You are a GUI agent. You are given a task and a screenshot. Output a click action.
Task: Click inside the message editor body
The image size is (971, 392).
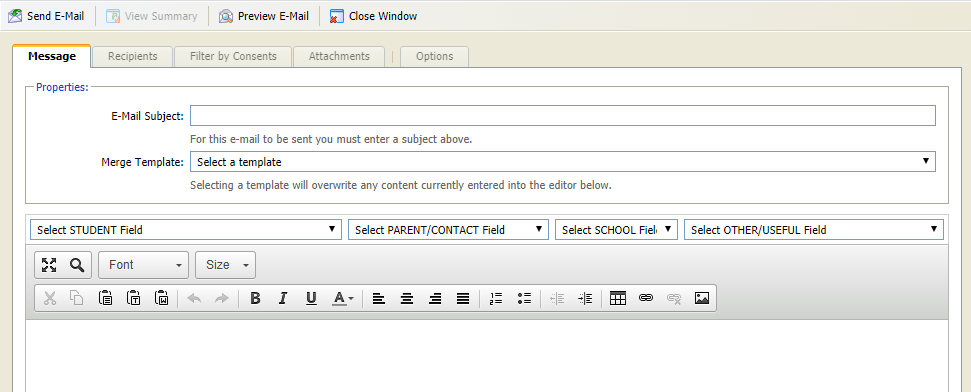487,355
